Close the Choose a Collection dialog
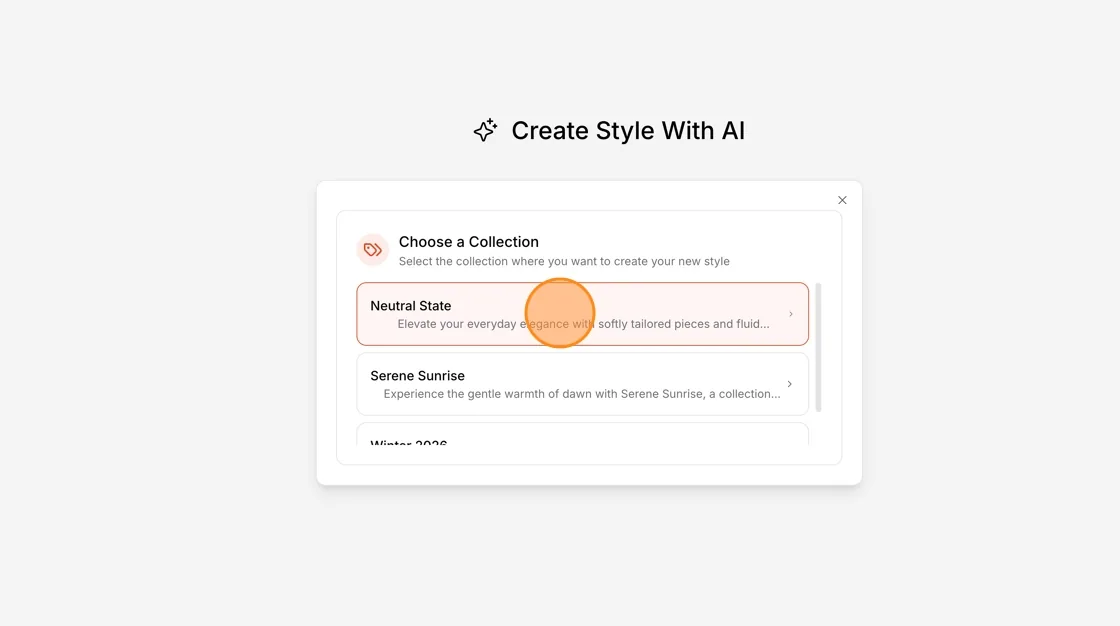The height and width of the screenshot is (626, 1120). click(842, 200)
